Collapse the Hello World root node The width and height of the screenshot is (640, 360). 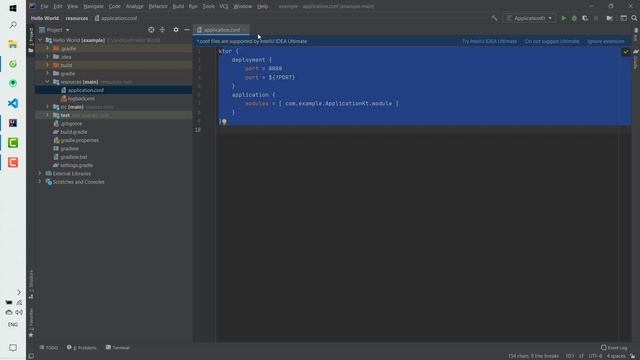40,40
